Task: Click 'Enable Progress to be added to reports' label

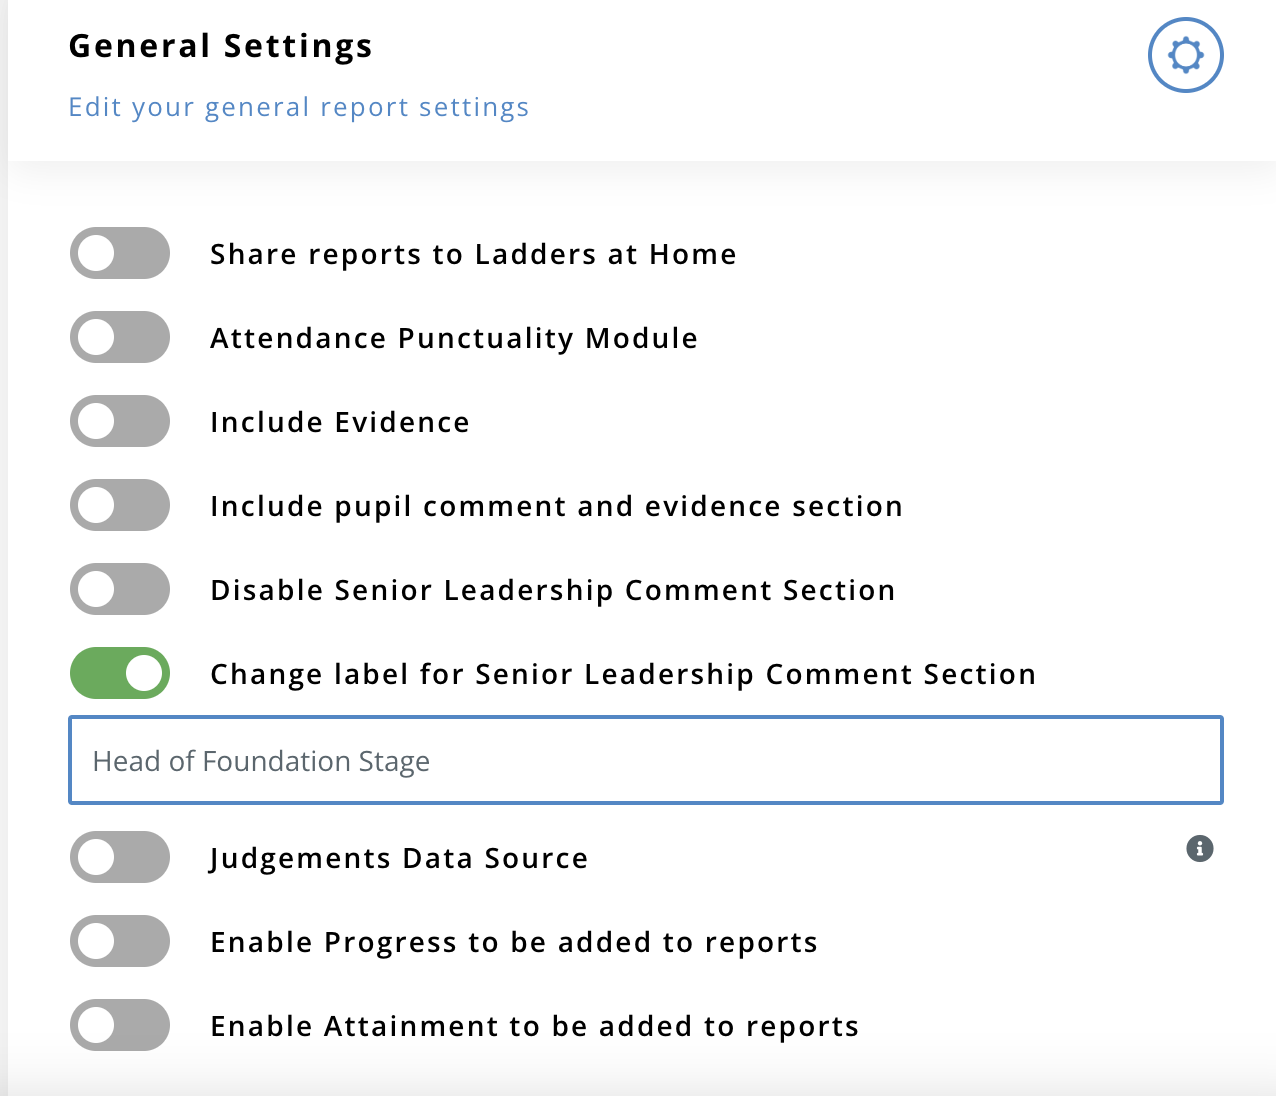Action: tap(514, 942)
